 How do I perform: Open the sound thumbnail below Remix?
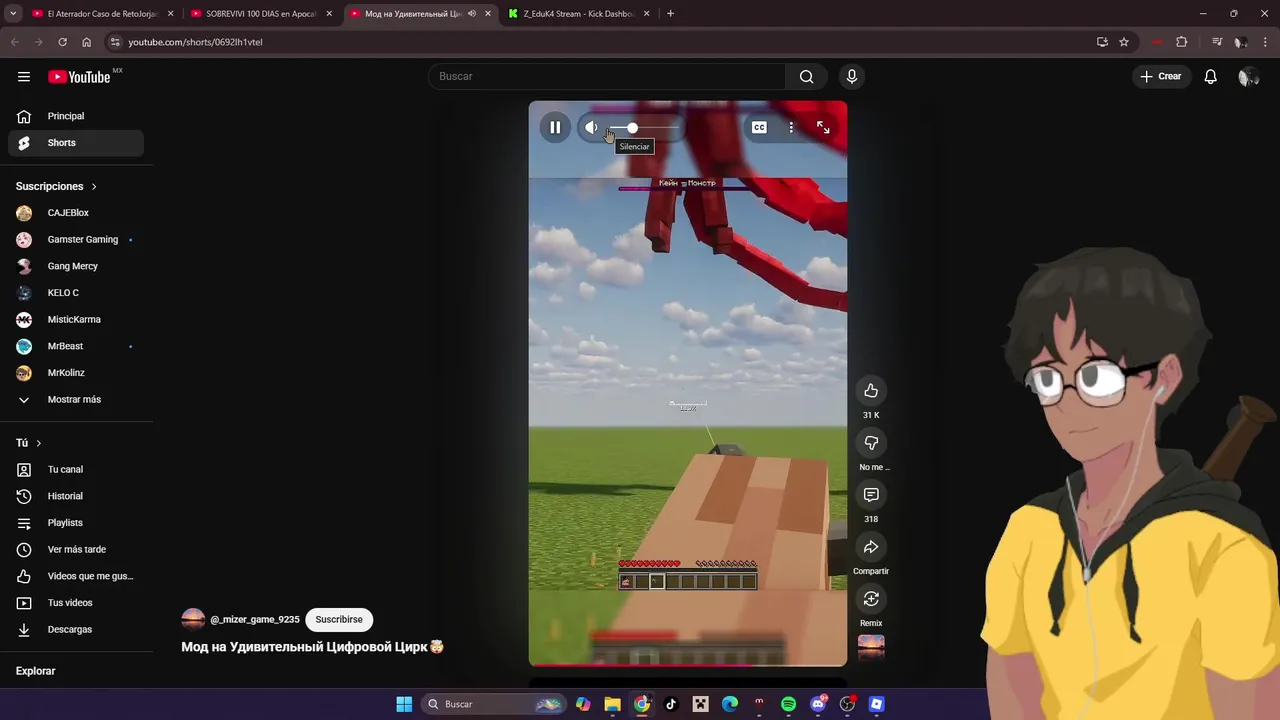pos(871,647)
